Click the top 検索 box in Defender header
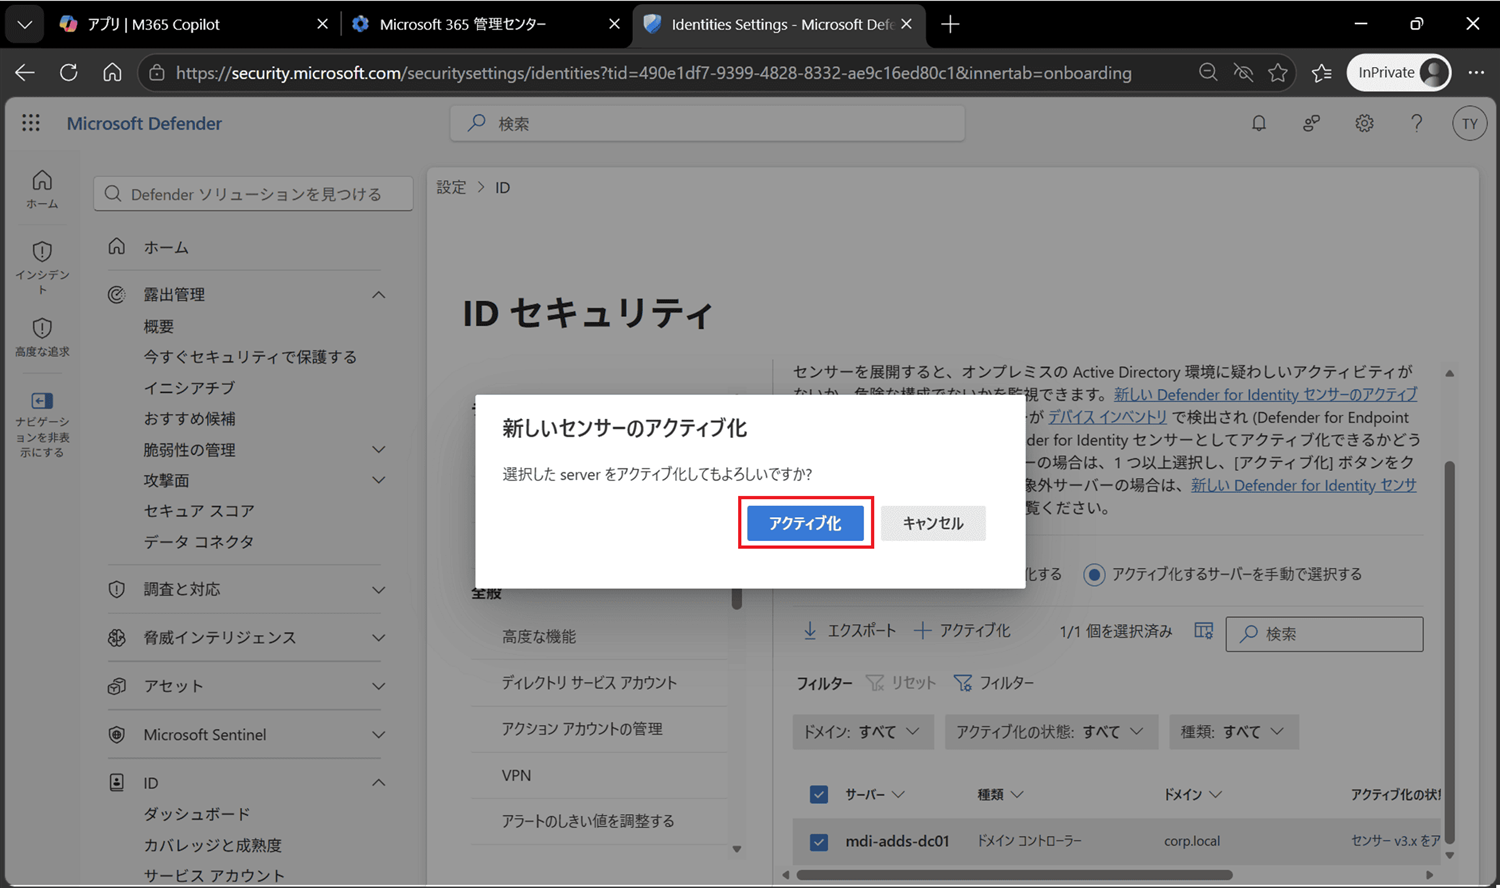Screen dimensions: 1500x888 [x=708, y=123]
